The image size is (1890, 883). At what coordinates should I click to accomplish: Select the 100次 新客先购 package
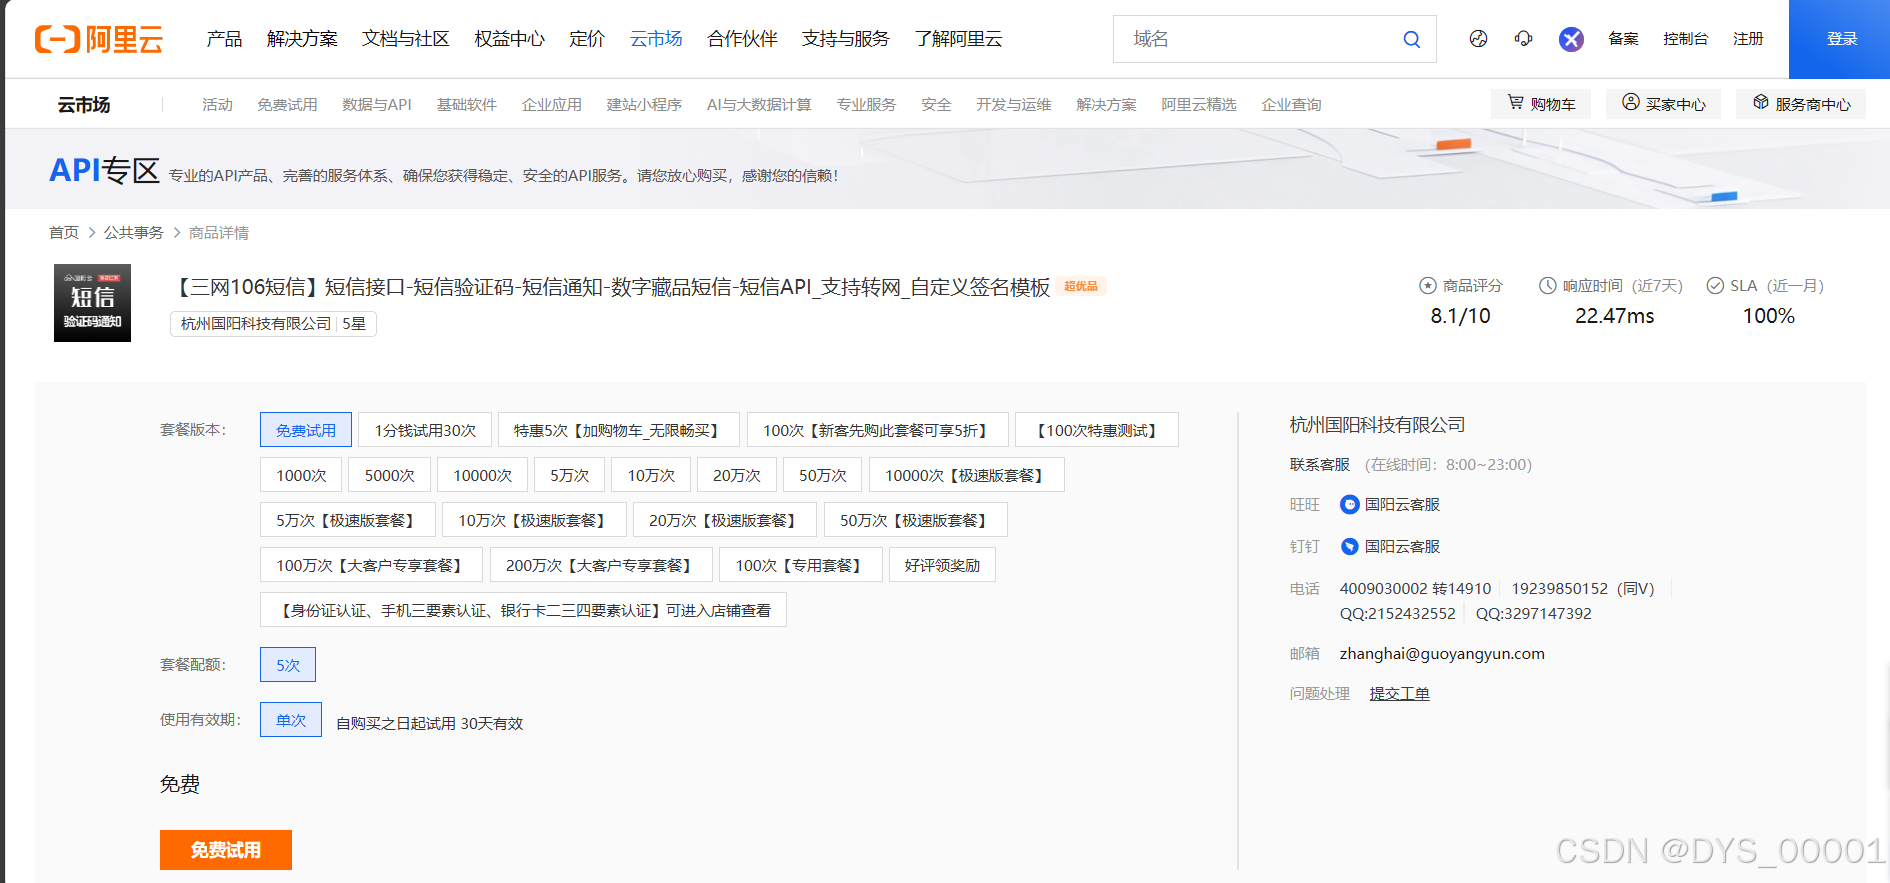coord(877,430)
